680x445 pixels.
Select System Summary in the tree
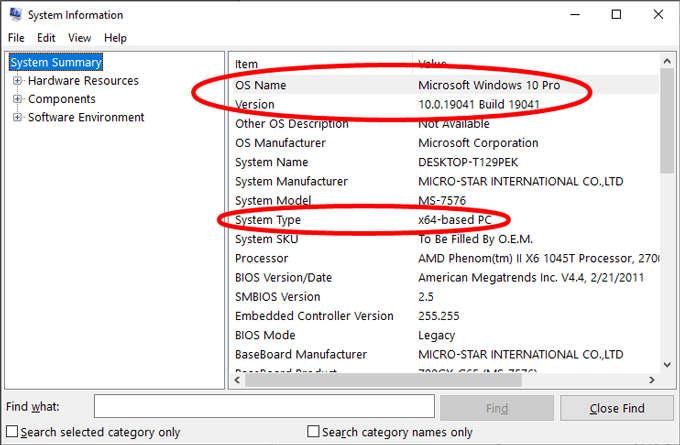(56, 62)
